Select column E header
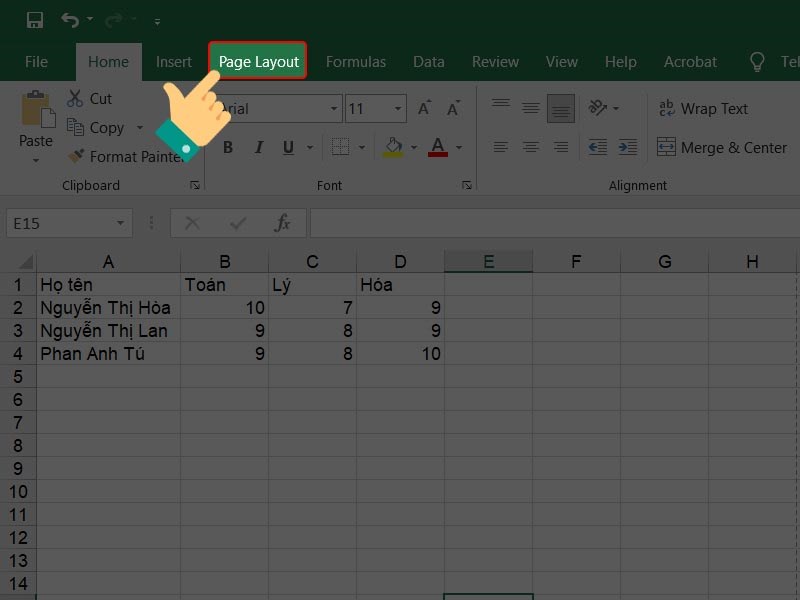Image resolution: width=800 pixels, height=600 pixels. coord(488,262)
